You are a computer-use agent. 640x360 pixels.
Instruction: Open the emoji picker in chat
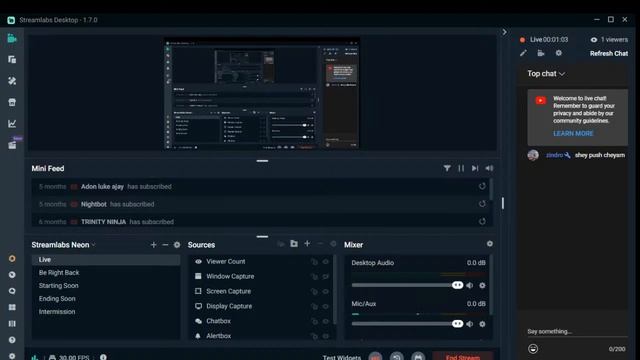point(533,349)
